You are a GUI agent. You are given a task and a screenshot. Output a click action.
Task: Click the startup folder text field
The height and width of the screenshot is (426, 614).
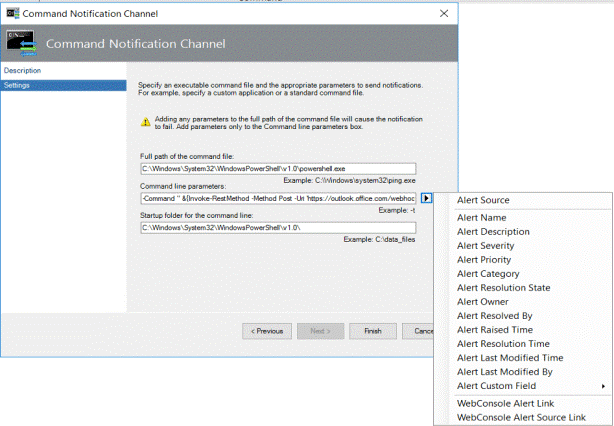tap(277, 229)
